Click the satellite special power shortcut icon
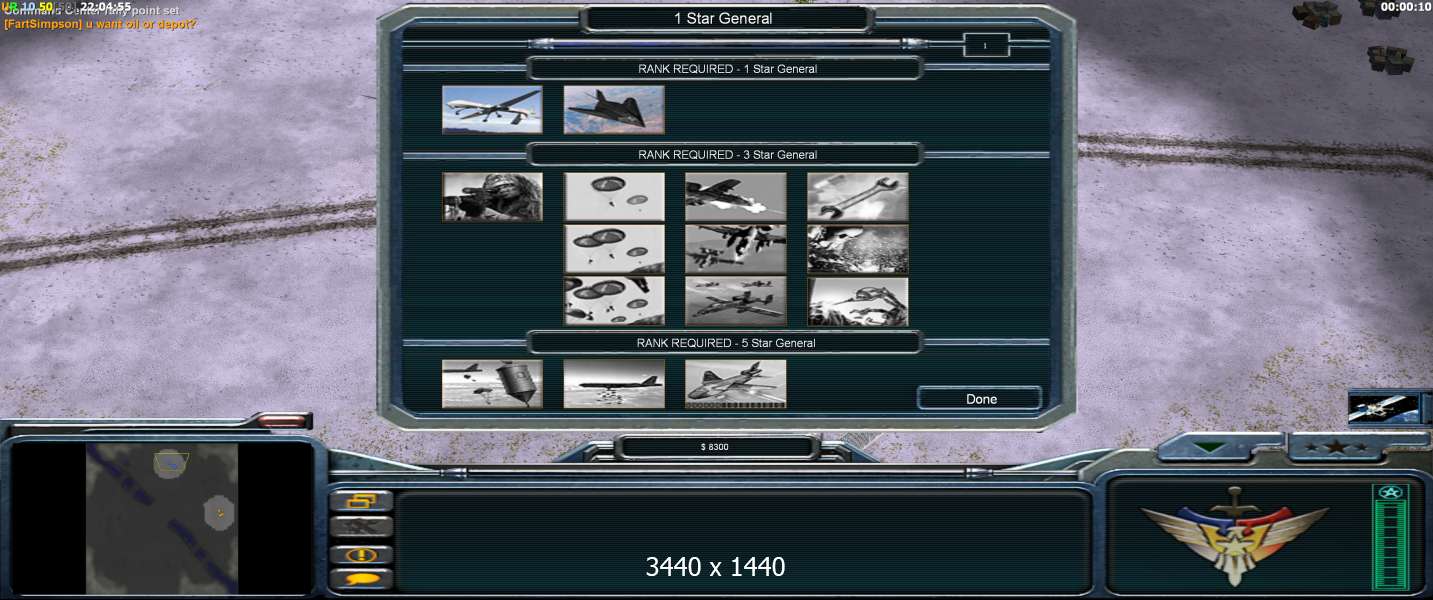The image size is (1433, 600). [1383, 407]
